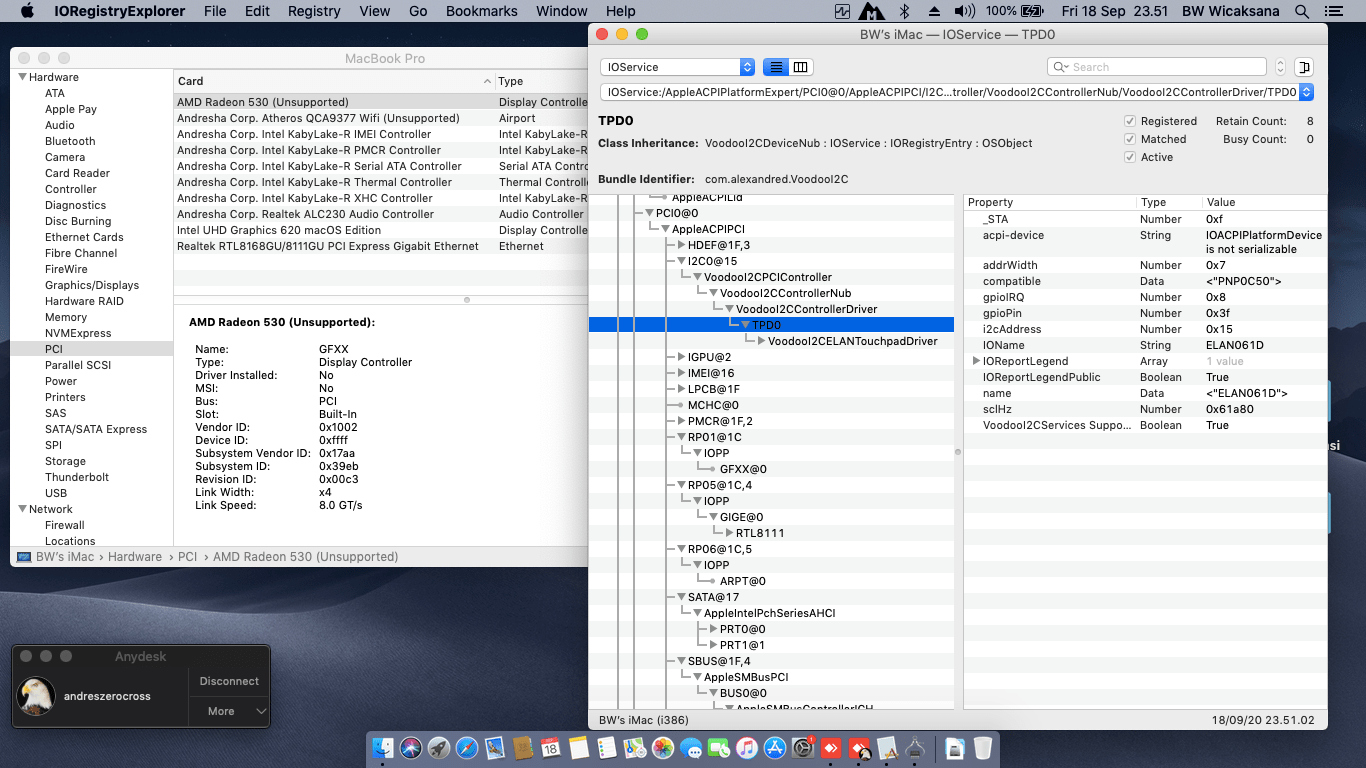The width and height of the screenshot is (1366, 768).
Task: Expand the IOReportLegend property array
Action: point(976,361)
